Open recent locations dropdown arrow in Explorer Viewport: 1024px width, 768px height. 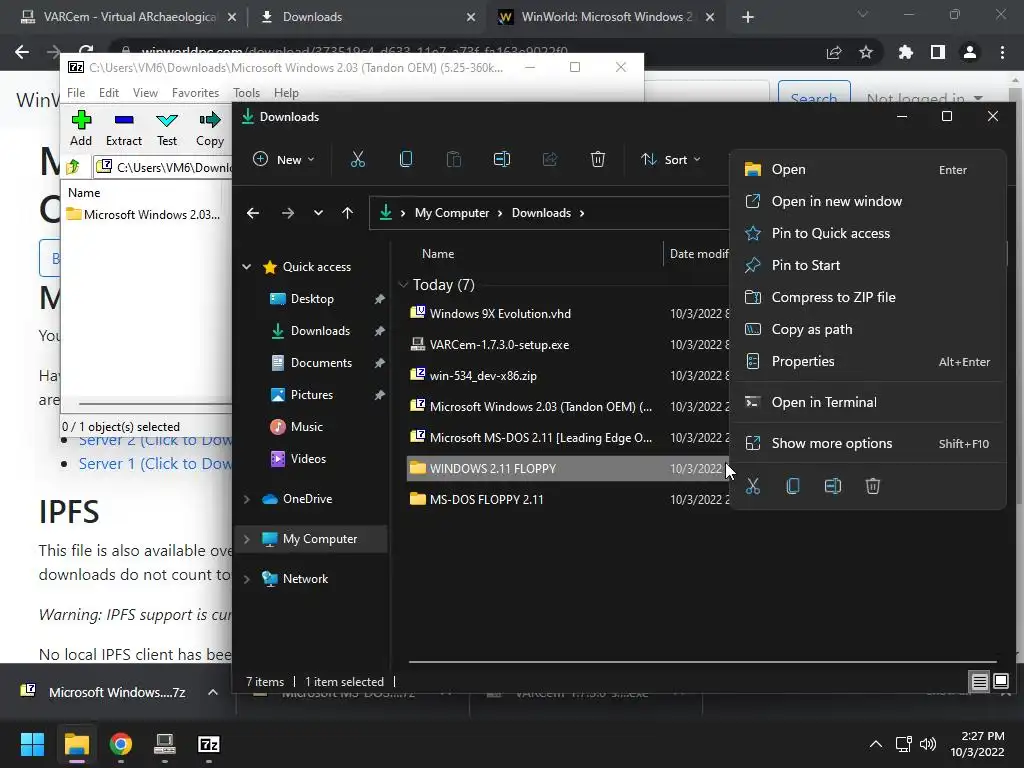[x=318, y=213]
